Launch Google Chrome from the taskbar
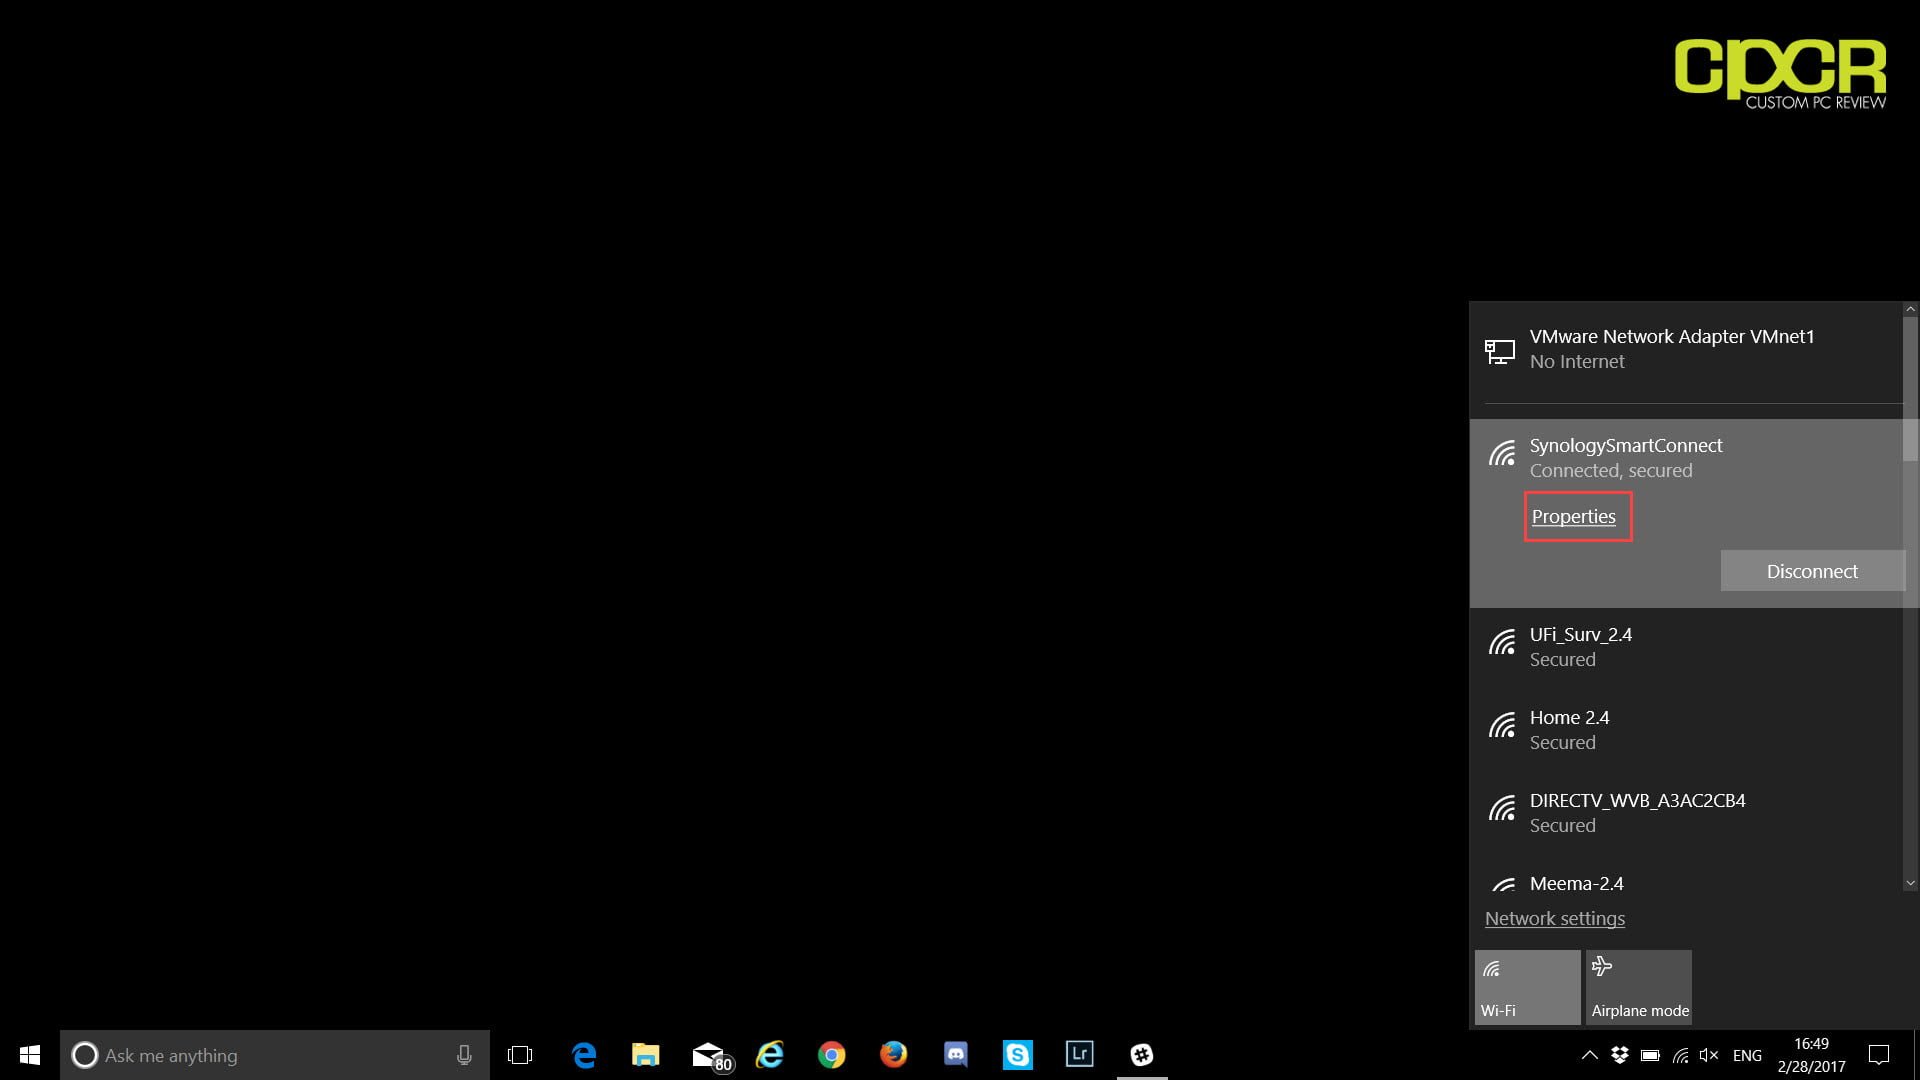The height and width of the screenshot is (1080, 1920). coord(832,1055)
